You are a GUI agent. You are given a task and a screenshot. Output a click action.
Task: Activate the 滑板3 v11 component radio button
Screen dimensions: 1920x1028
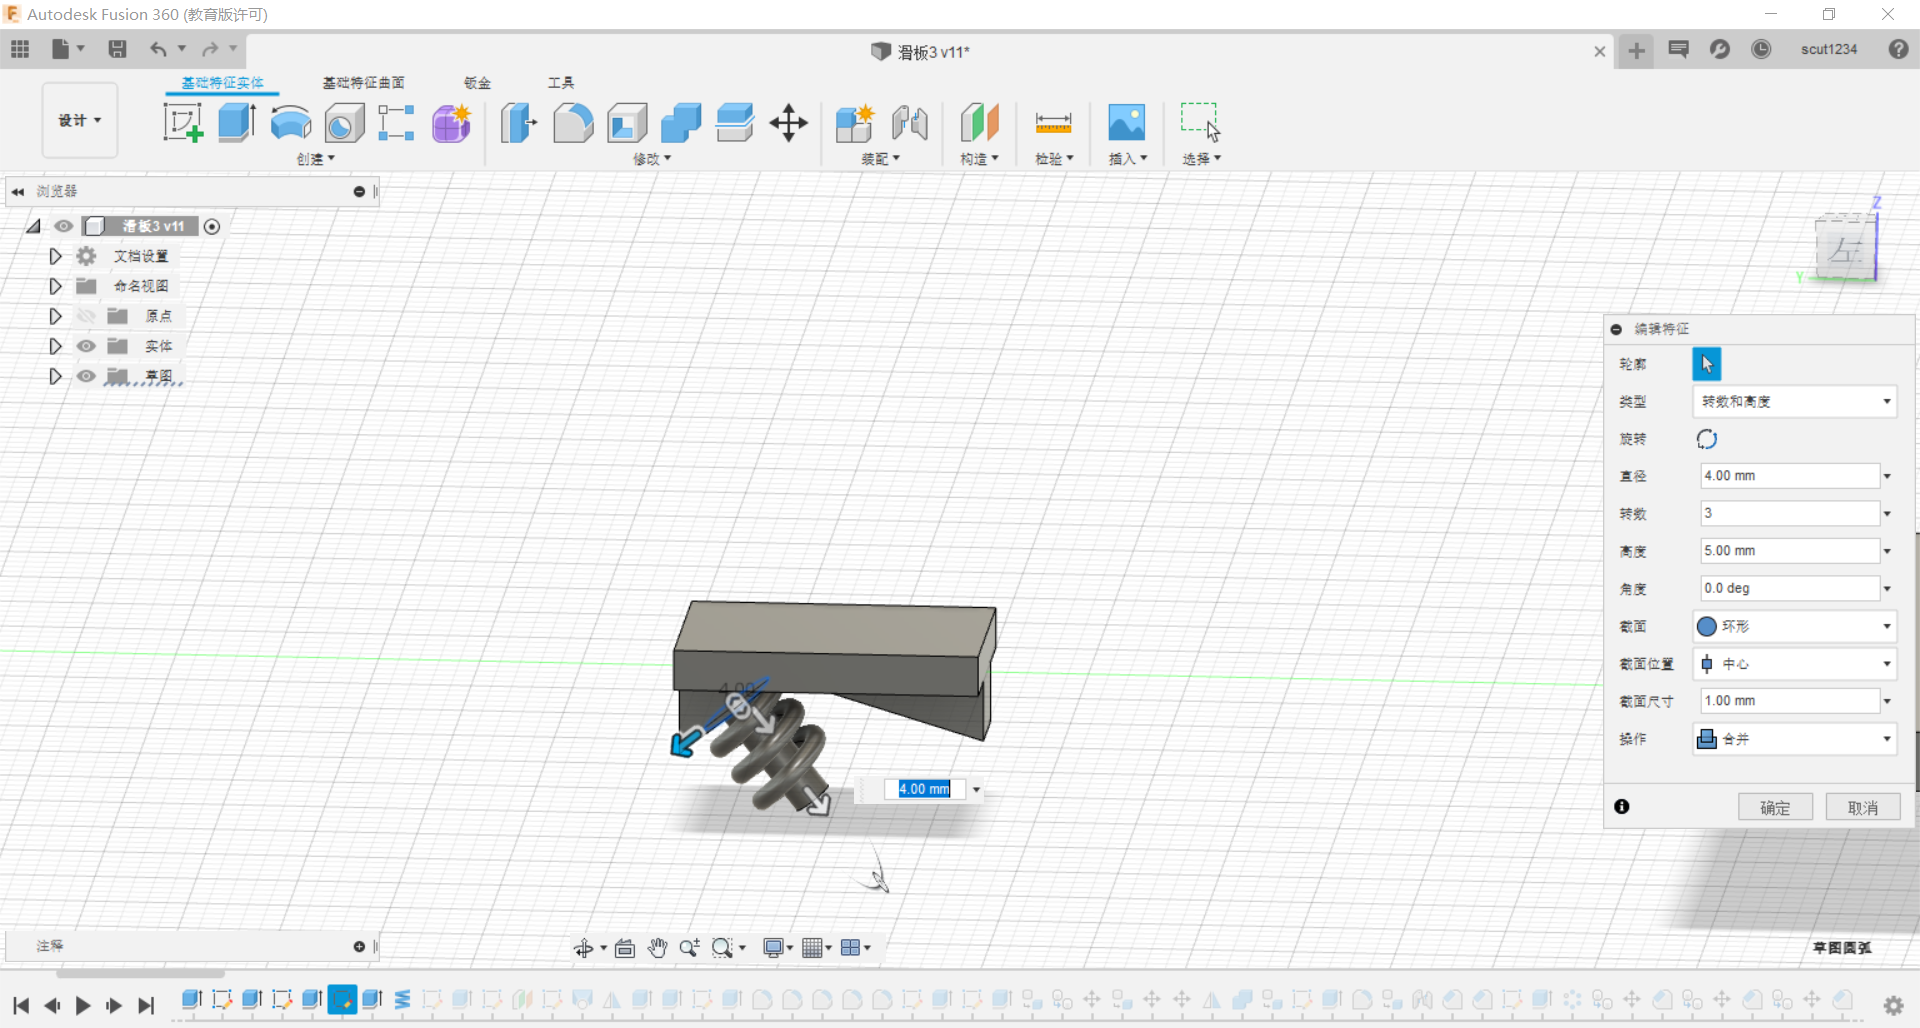coord(212,227)
